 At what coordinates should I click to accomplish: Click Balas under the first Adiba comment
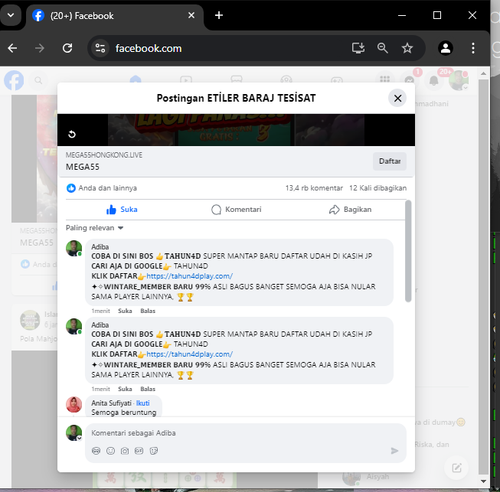[148, 311]
